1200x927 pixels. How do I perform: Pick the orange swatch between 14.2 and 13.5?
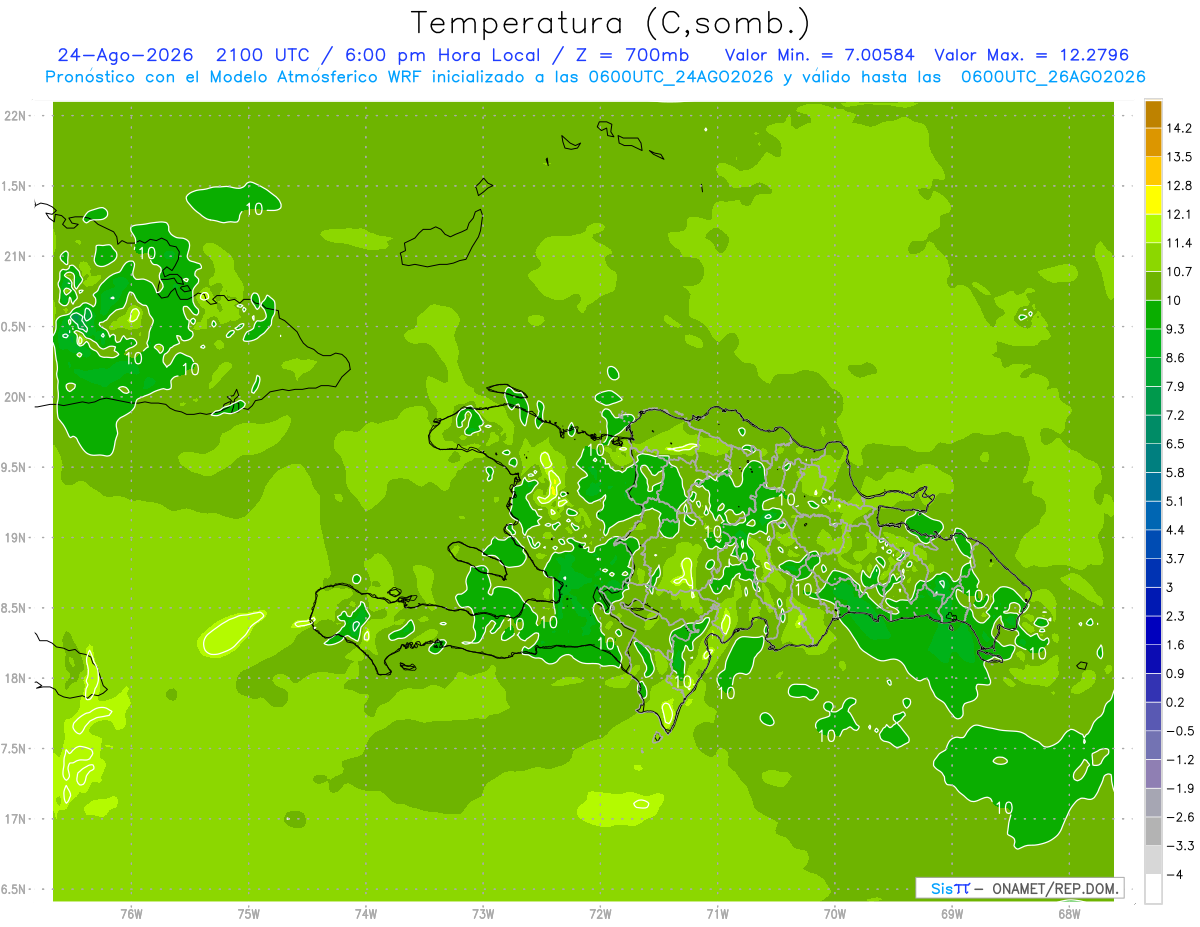tap(1153, 143)
